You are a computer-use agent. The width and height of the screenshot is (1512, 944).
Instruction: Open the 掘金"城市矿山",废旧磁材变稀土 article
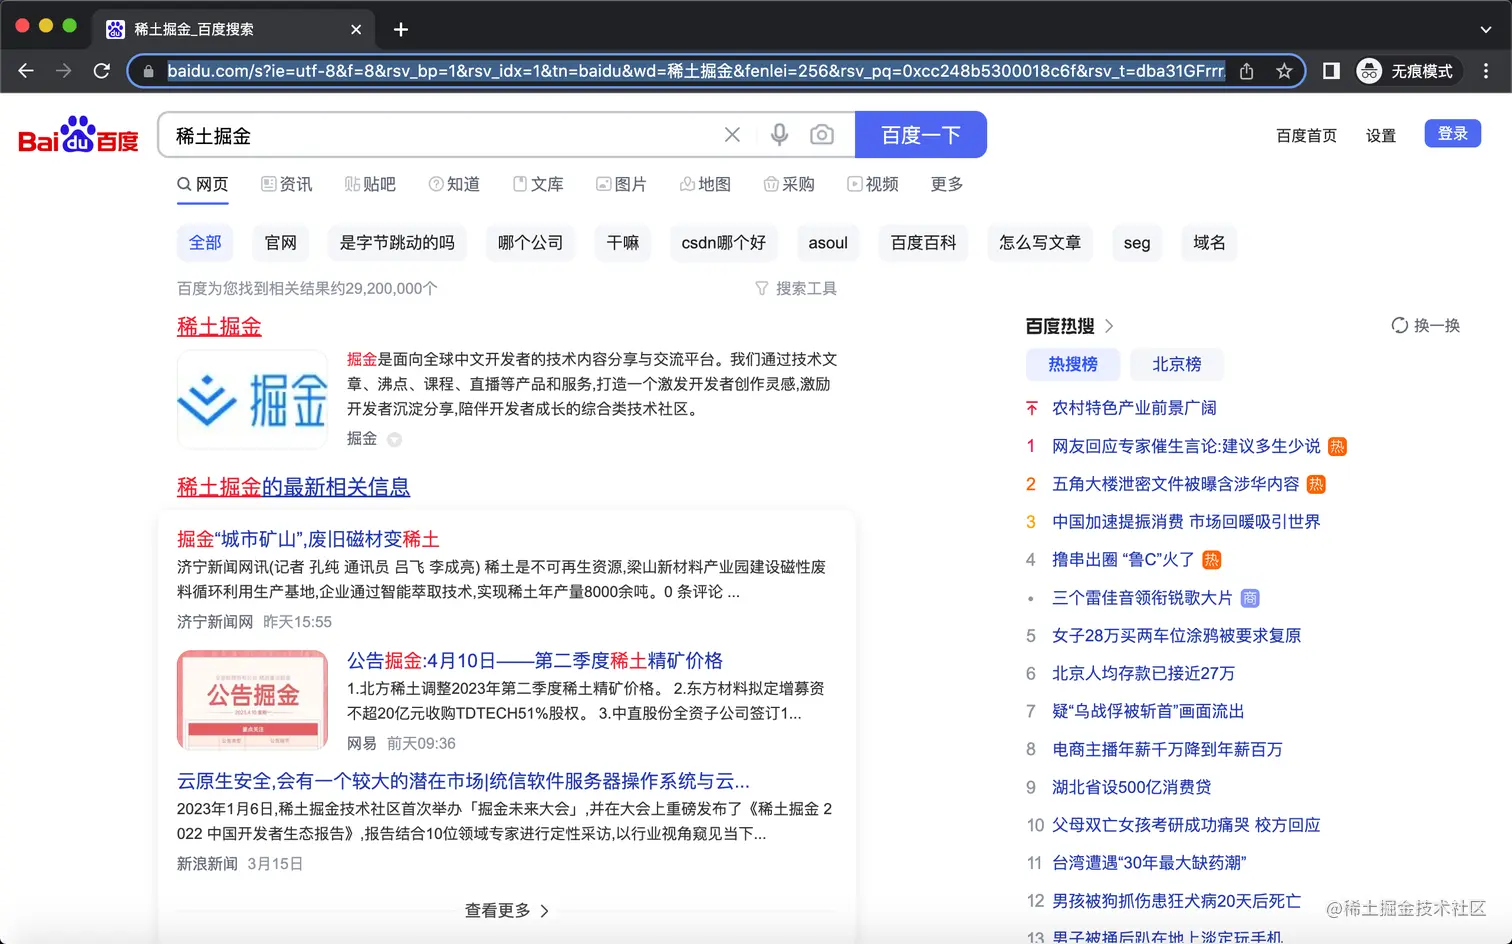click(308, 539)
